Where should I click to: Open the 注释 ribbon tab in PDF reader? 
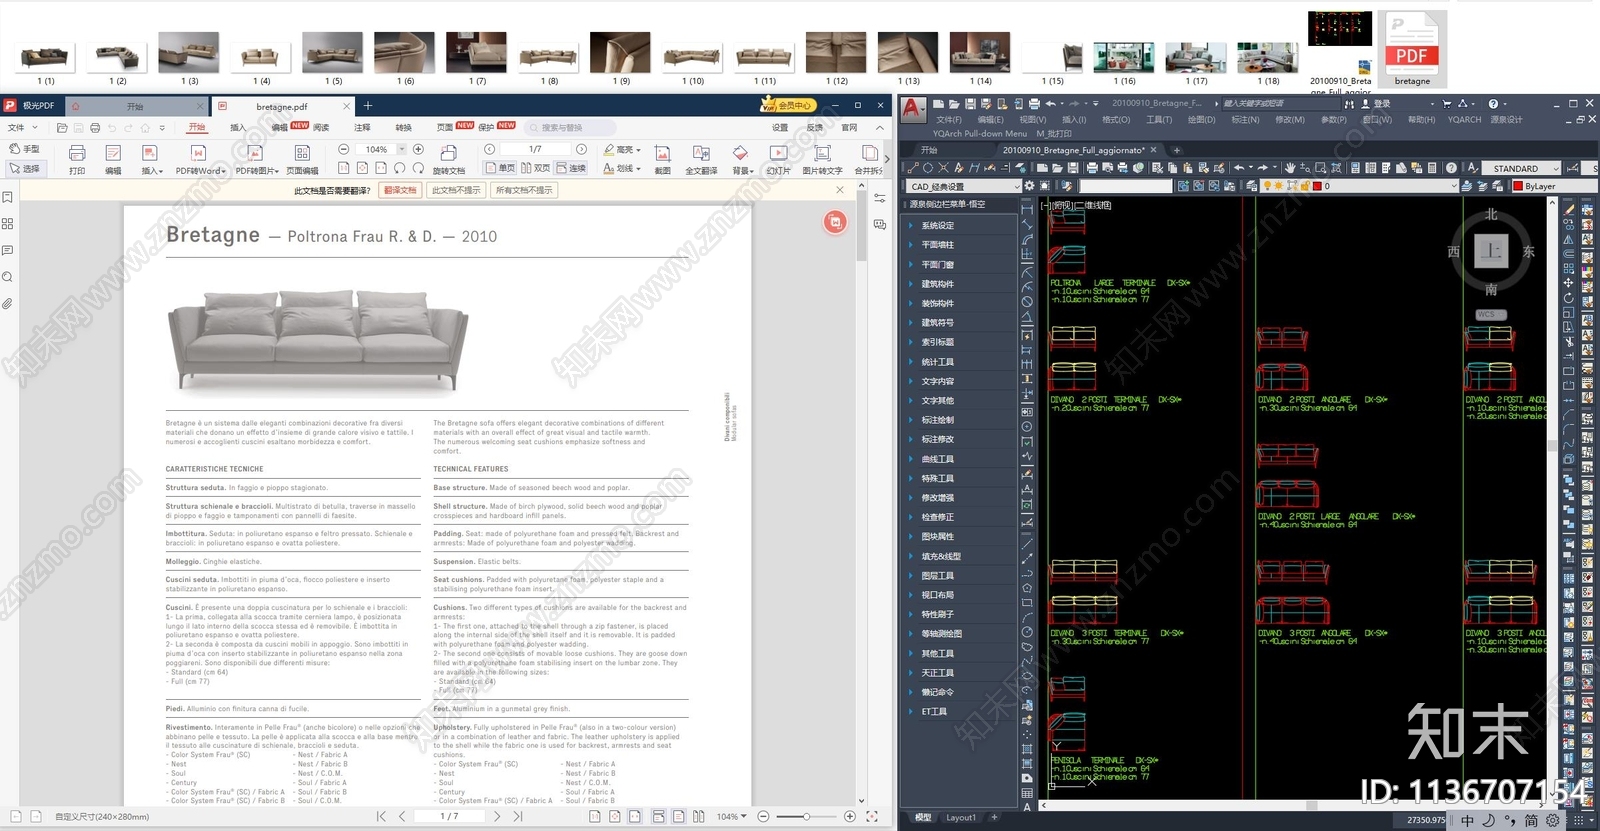pyautogui.click(x=362, y=128)
